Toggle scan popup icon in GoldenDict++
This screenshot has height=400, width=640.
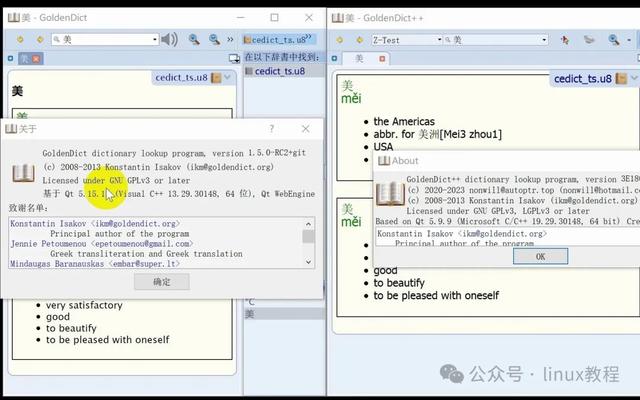point(565,40)
